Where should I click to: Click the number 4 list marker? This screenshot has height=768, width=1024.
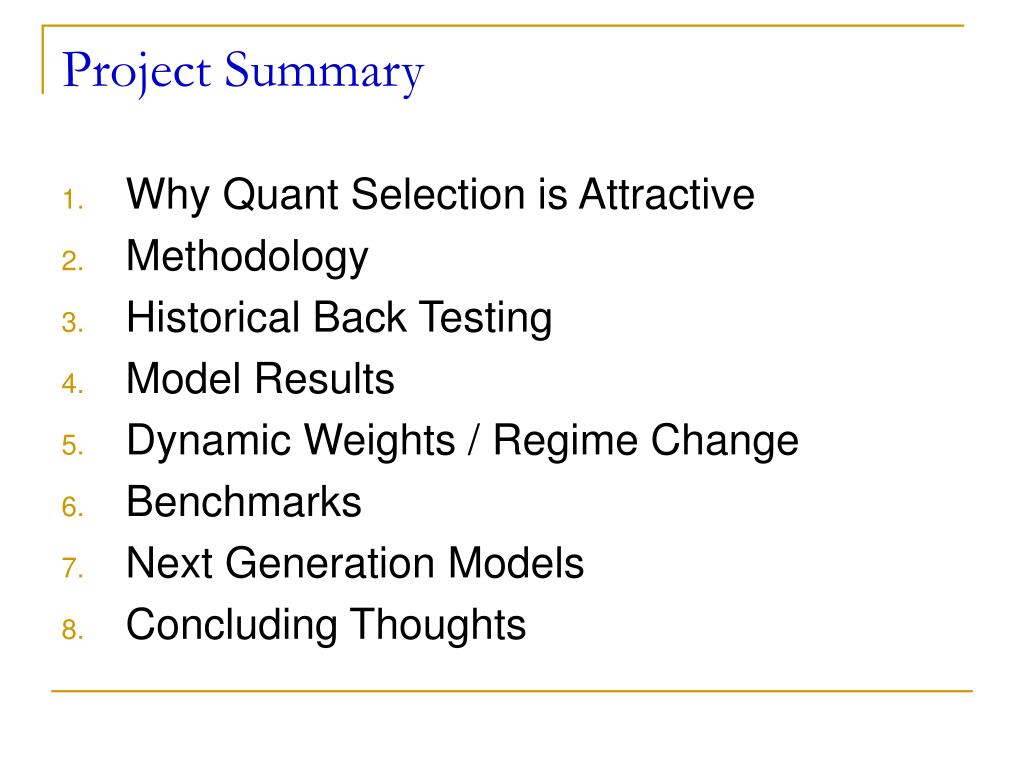pyautogui.click(x=72, y=383)
